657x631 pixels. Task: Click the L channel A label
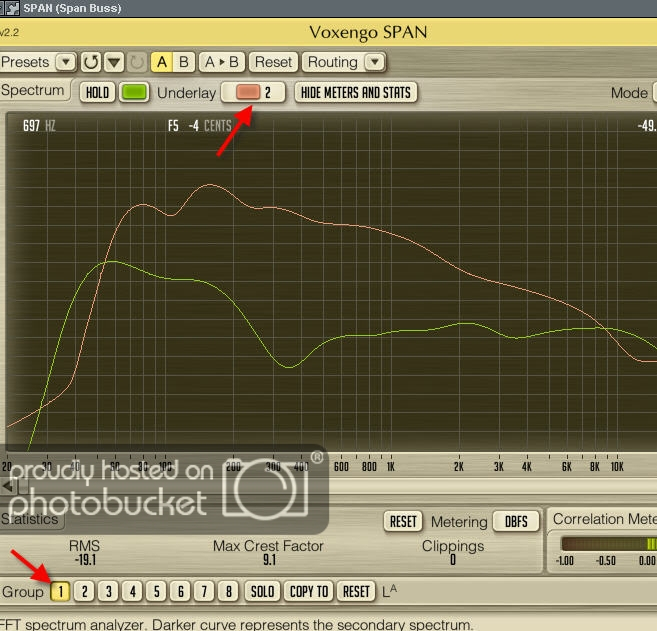[x=389, y=591]
